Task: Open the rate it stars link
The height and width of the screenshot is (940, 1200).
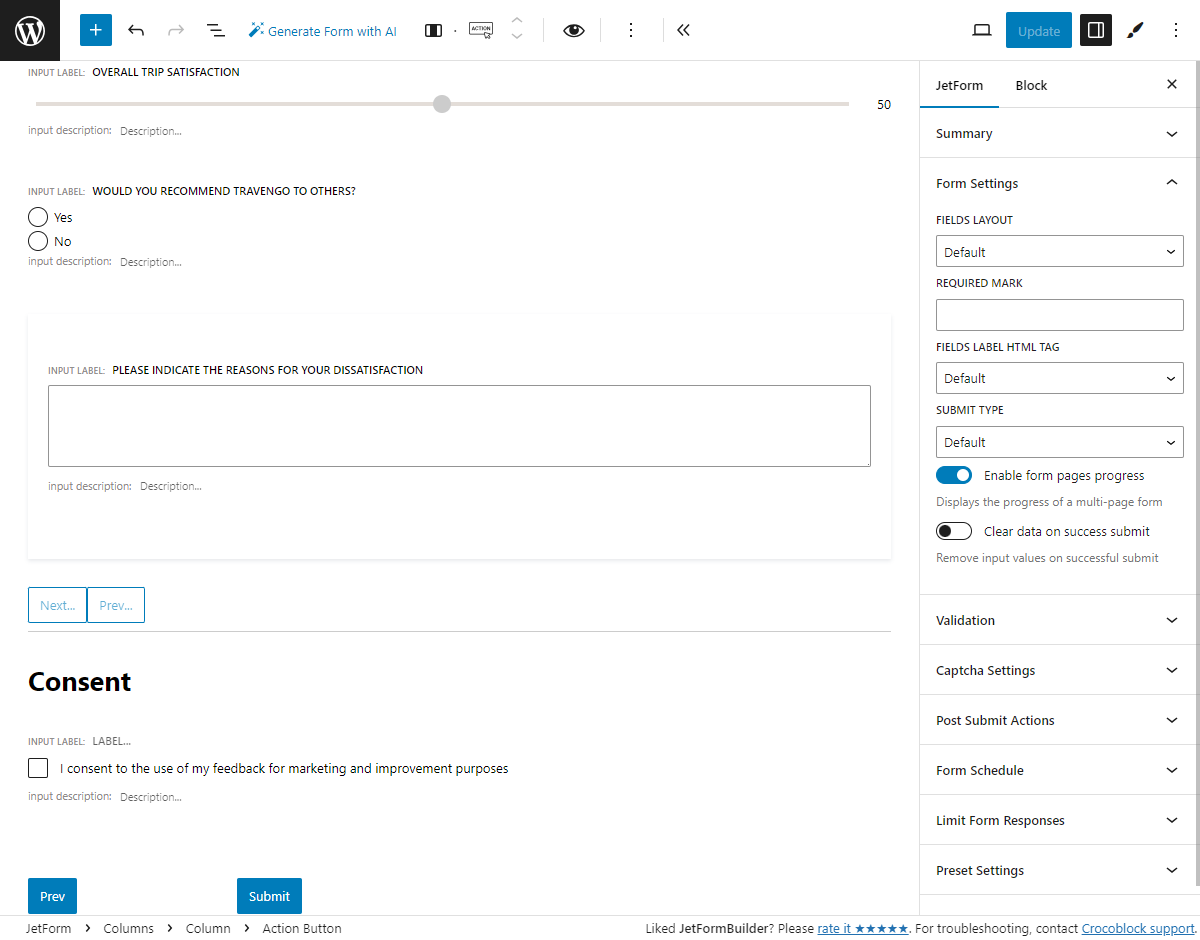Action: click(x=863, y=928)
